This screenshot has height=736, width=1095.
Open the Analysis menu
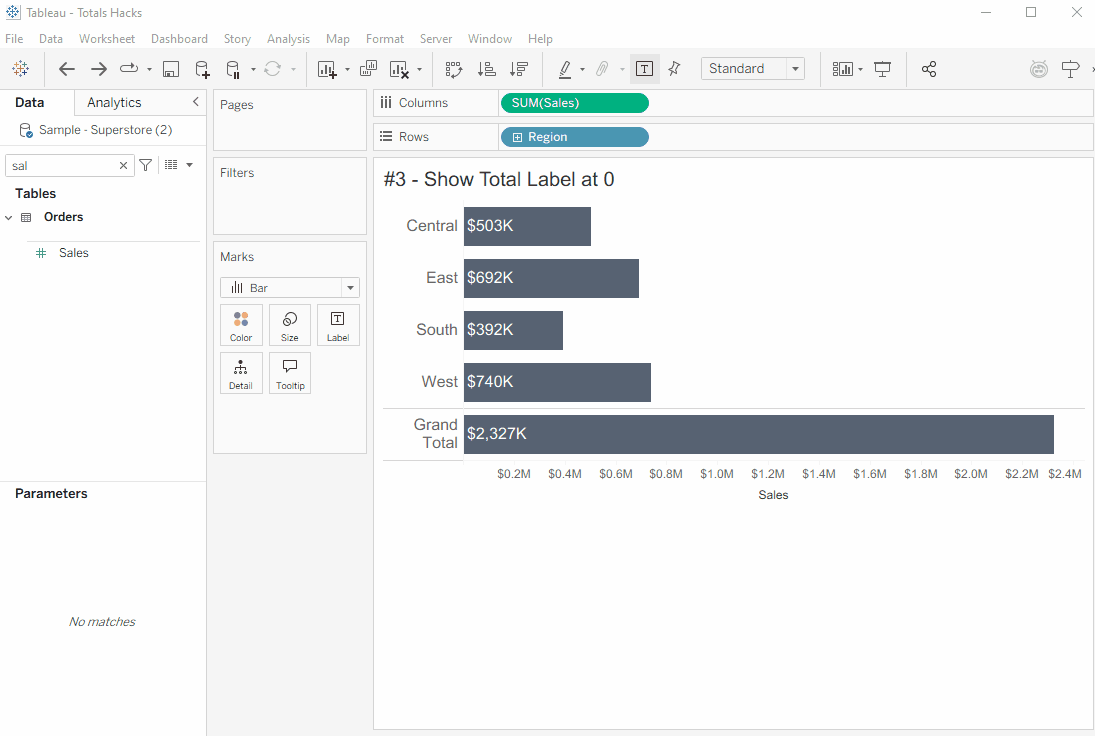[x=288, y=38]
